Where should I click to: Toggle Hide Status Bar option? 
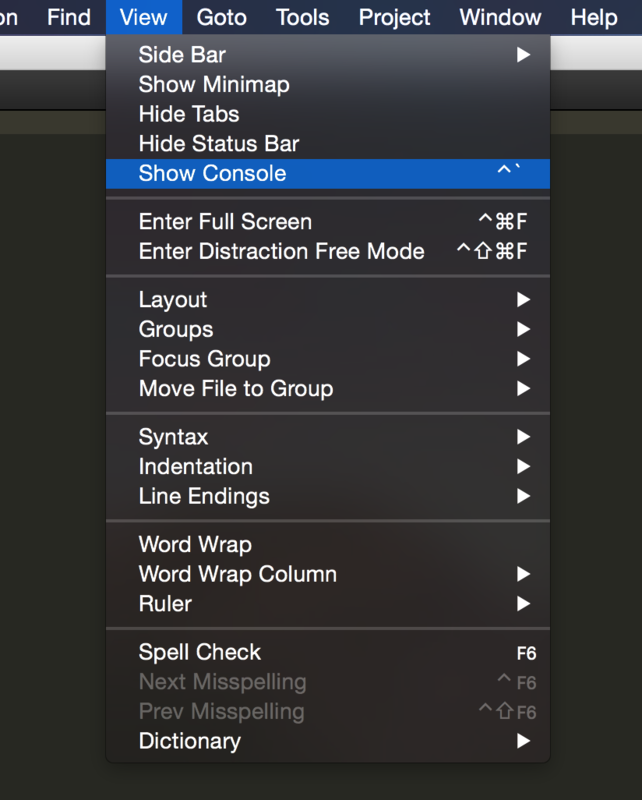point(219,144)
